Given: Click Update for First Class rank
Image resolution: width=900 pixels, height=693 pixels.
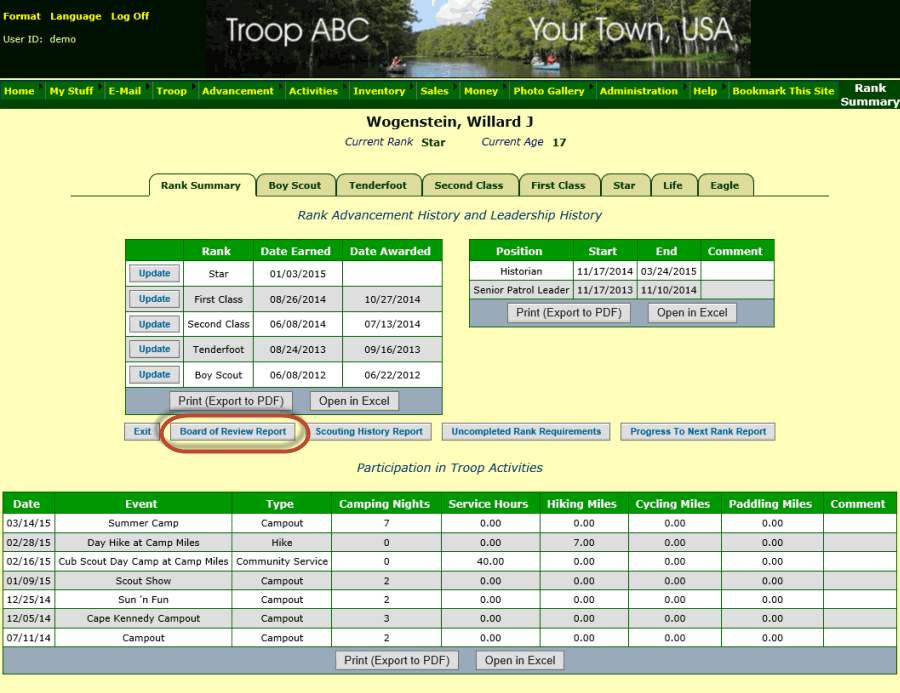Looking at the screenshot, I should pos(154,299).
